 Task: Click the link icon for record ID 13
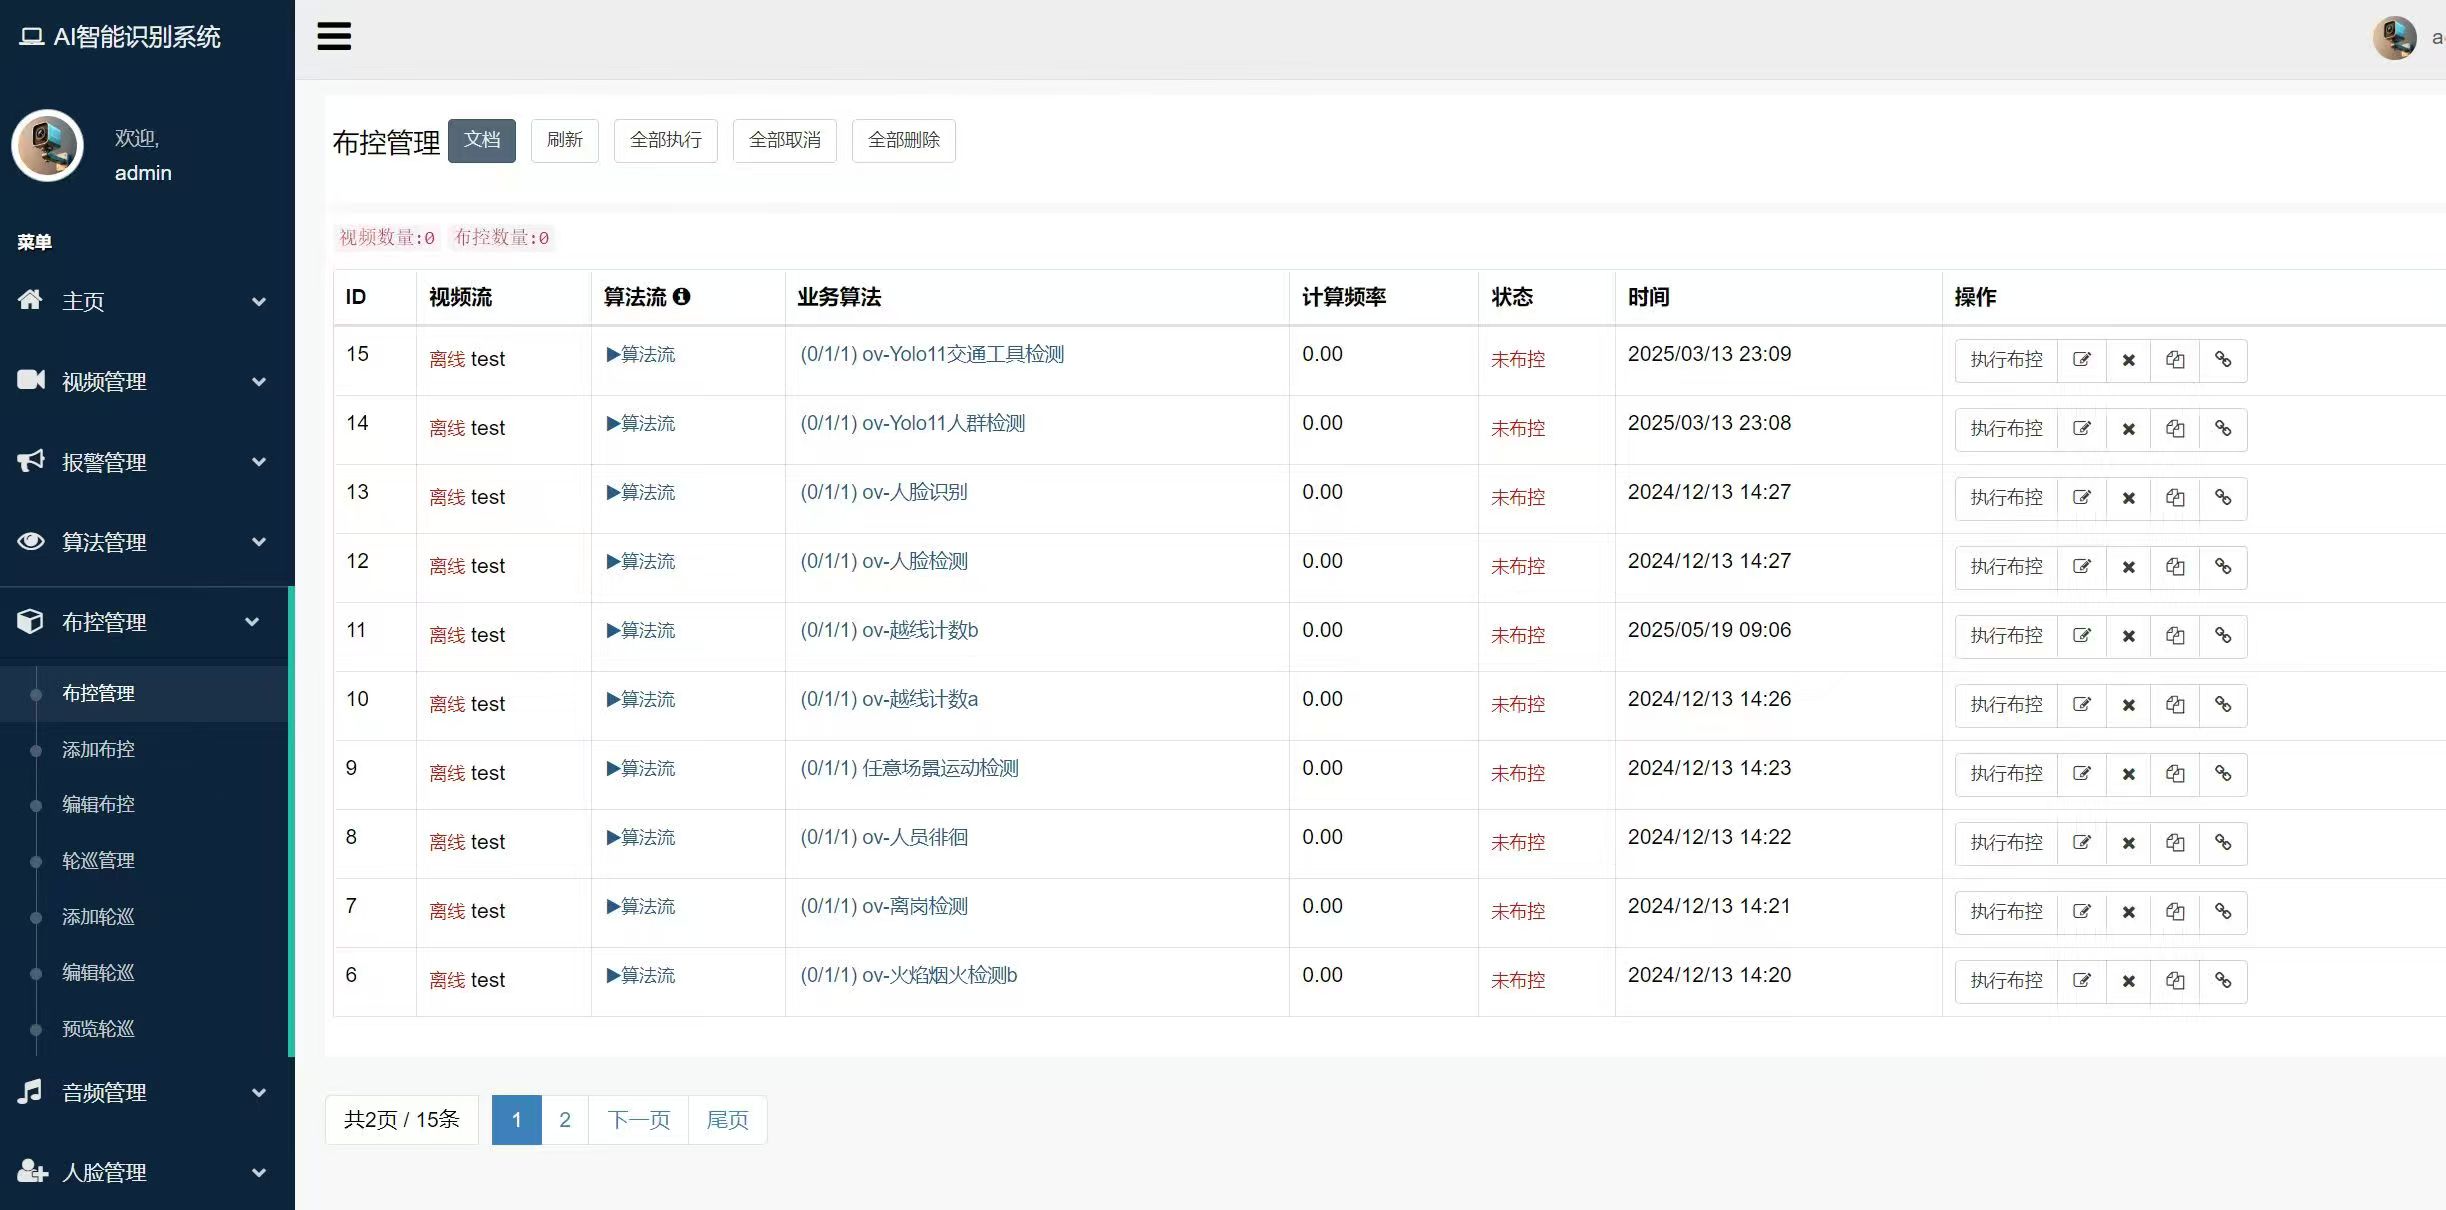pos(2223,497)
